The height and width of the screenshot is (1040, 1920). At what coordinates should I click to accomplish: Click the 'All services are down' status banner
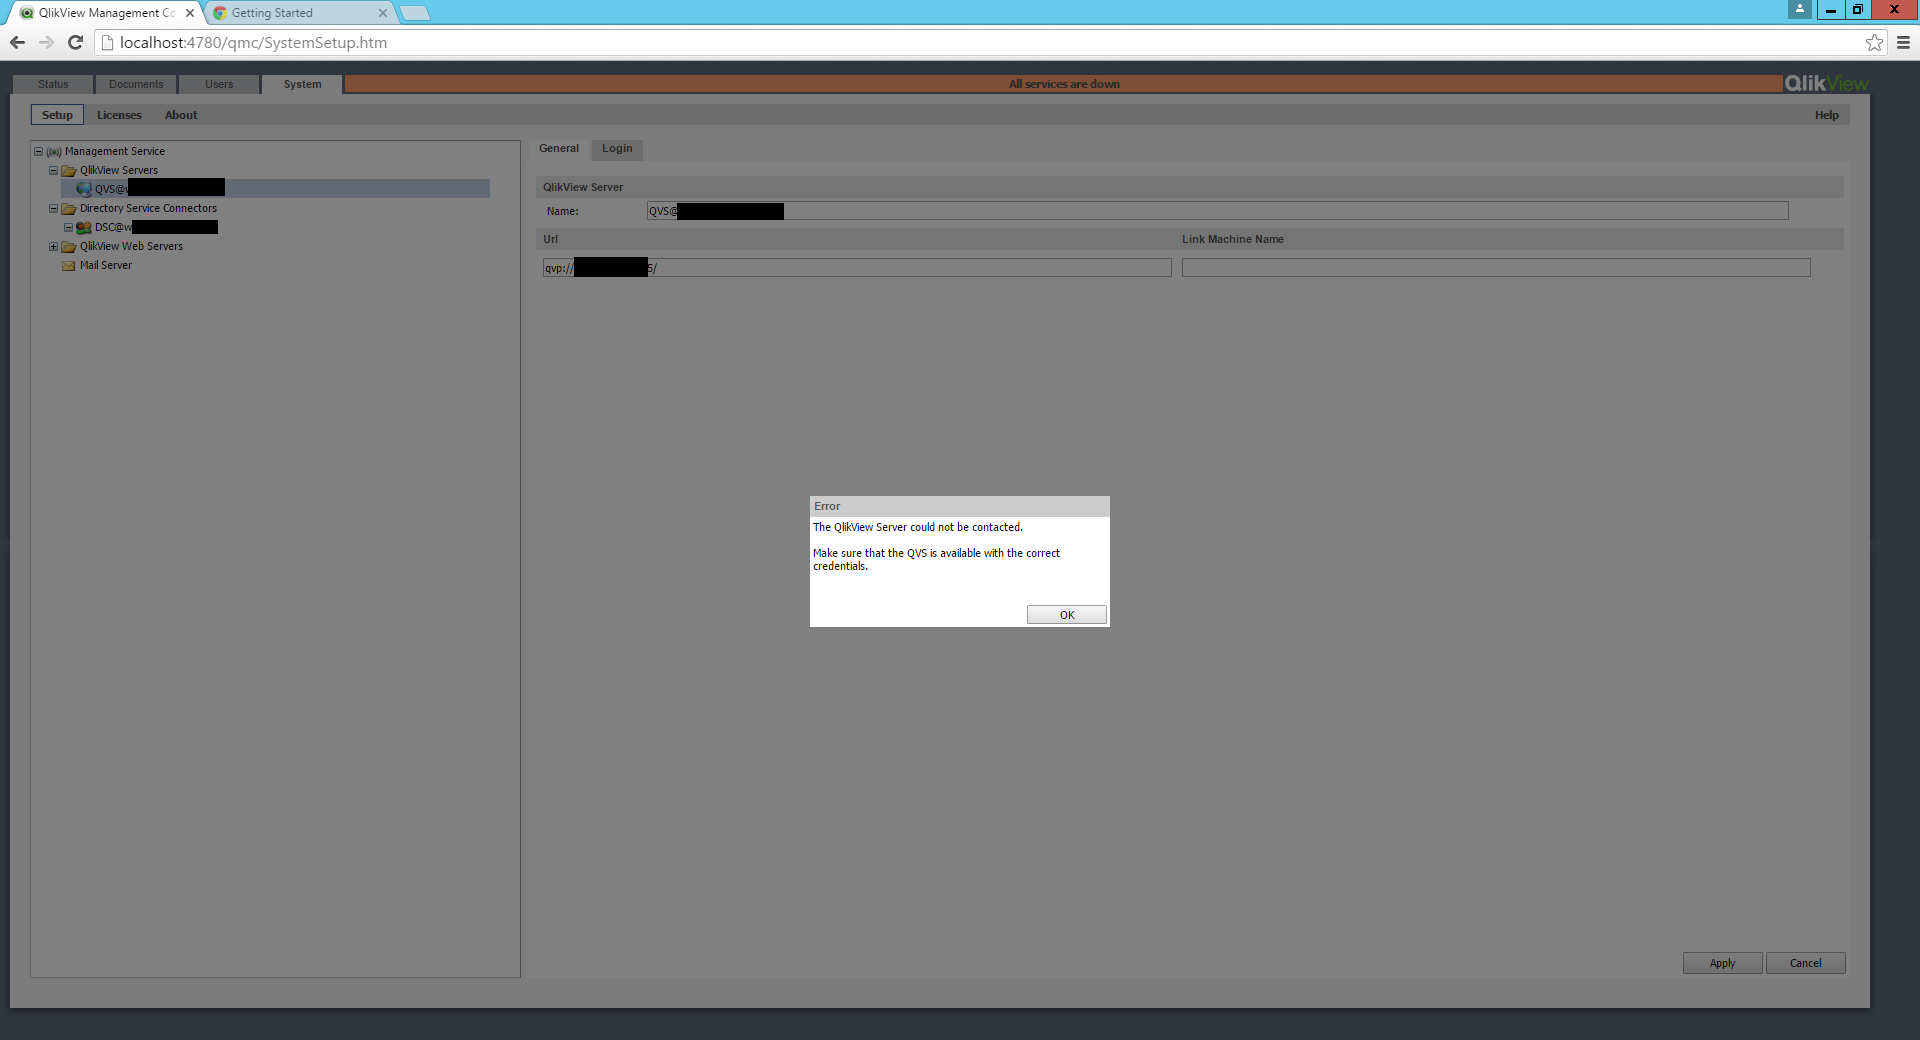click(1064, 84)
